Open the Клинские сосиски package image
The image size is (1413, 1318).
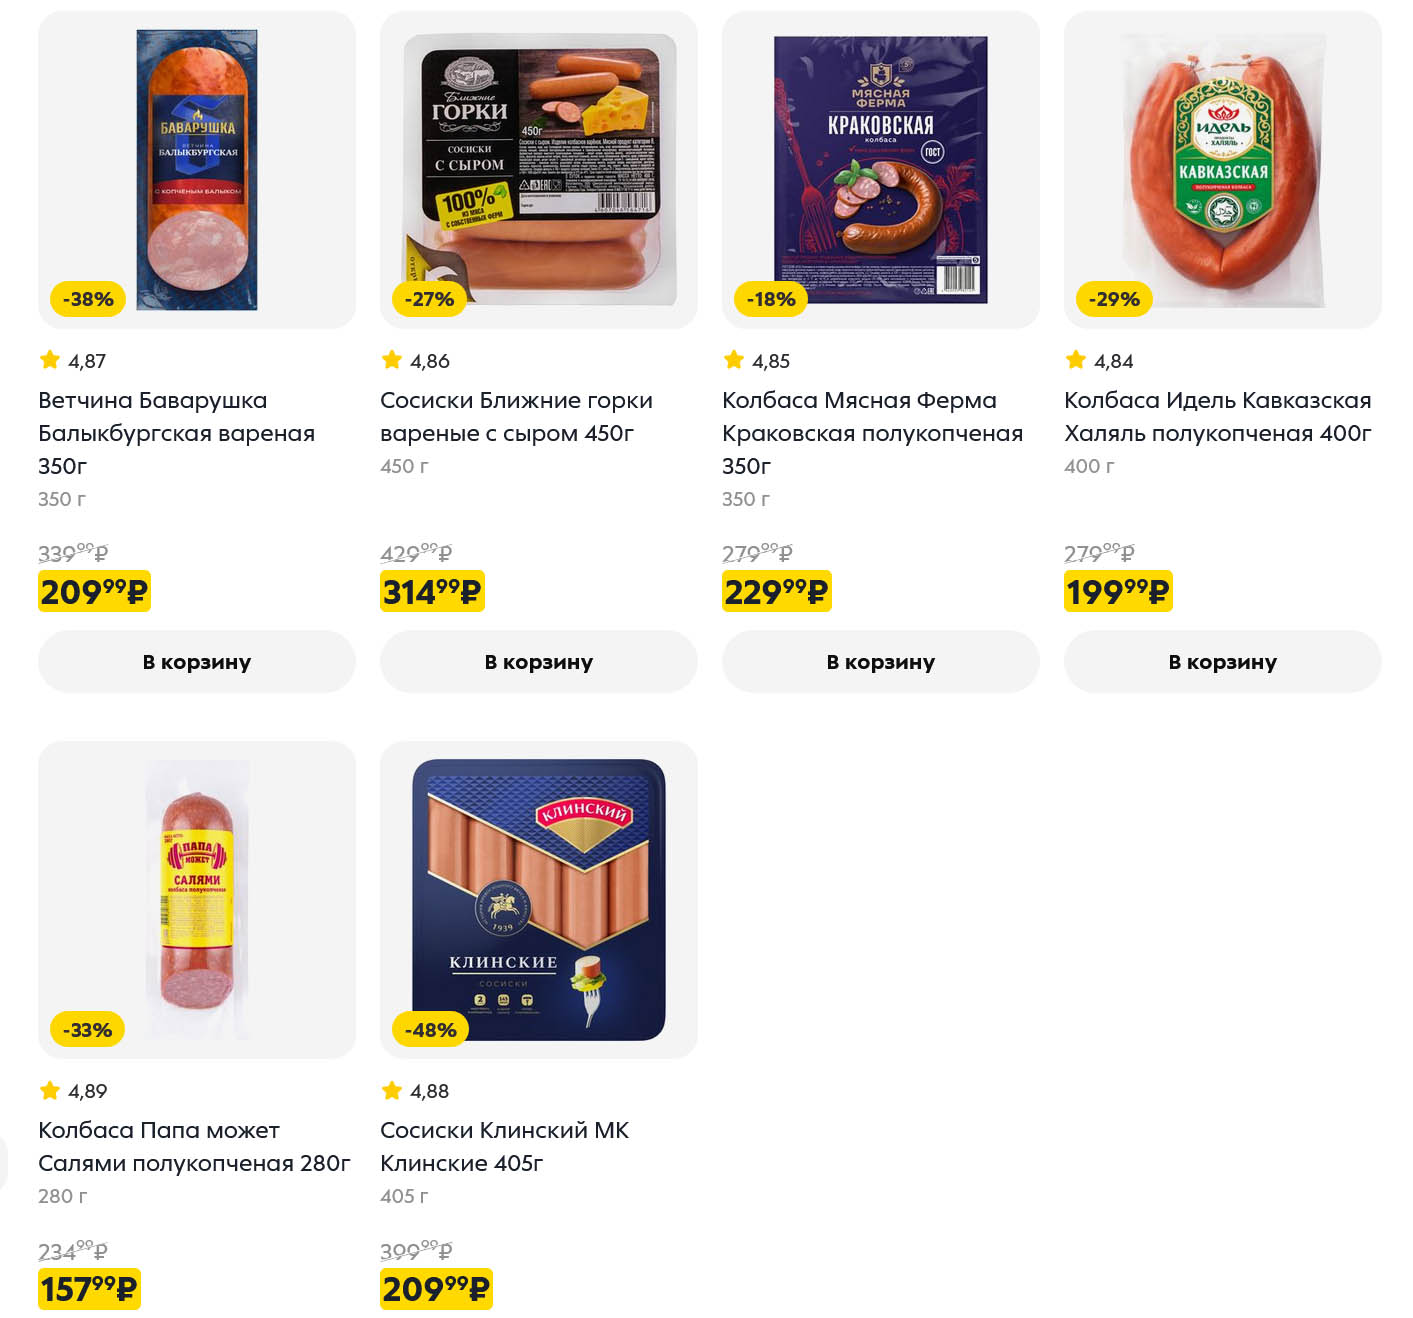click(x=539, y=900)
